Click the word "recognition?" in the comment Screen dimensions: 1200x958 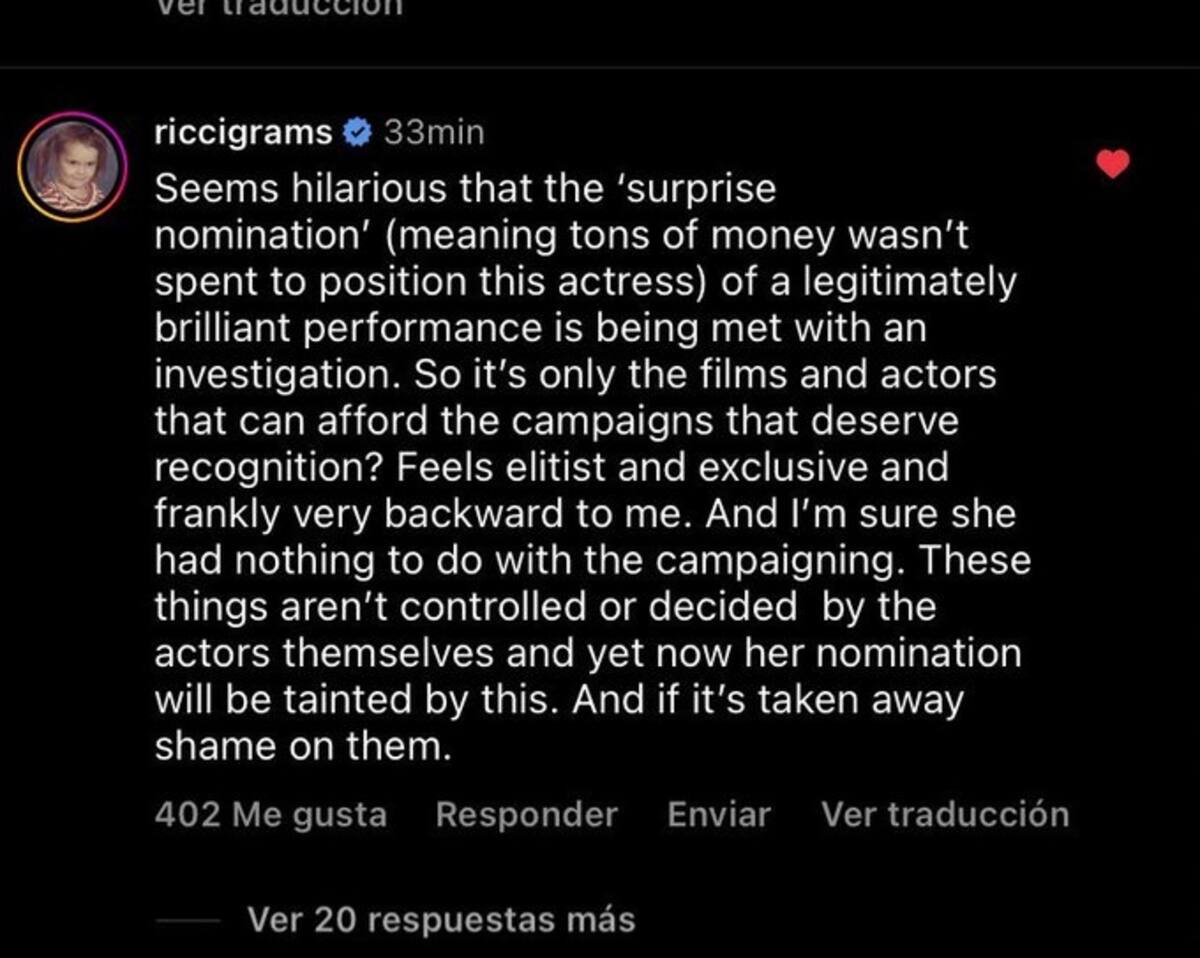coord(254,468)
